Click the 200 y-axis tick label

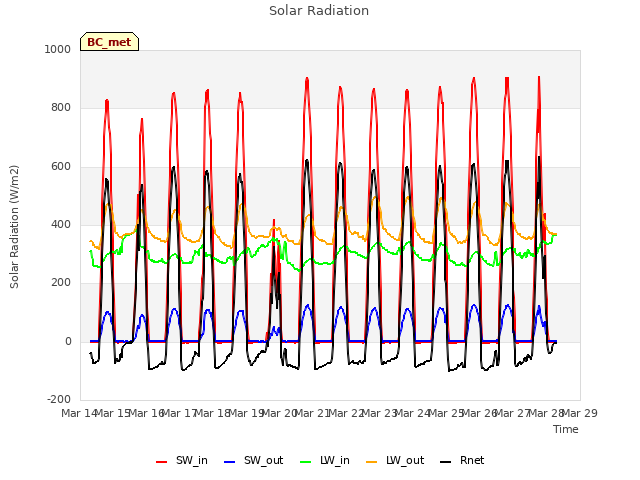tap(61, 282)
